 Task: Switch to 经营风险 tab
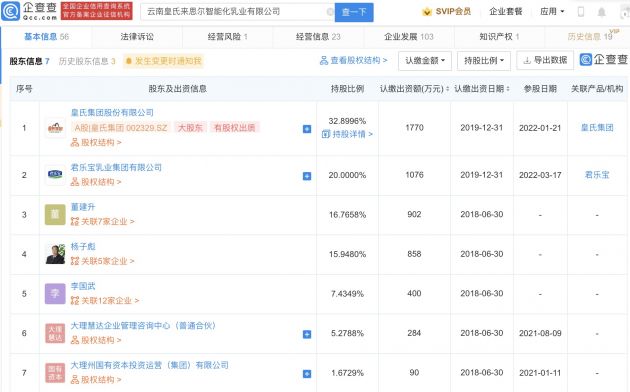227,37
